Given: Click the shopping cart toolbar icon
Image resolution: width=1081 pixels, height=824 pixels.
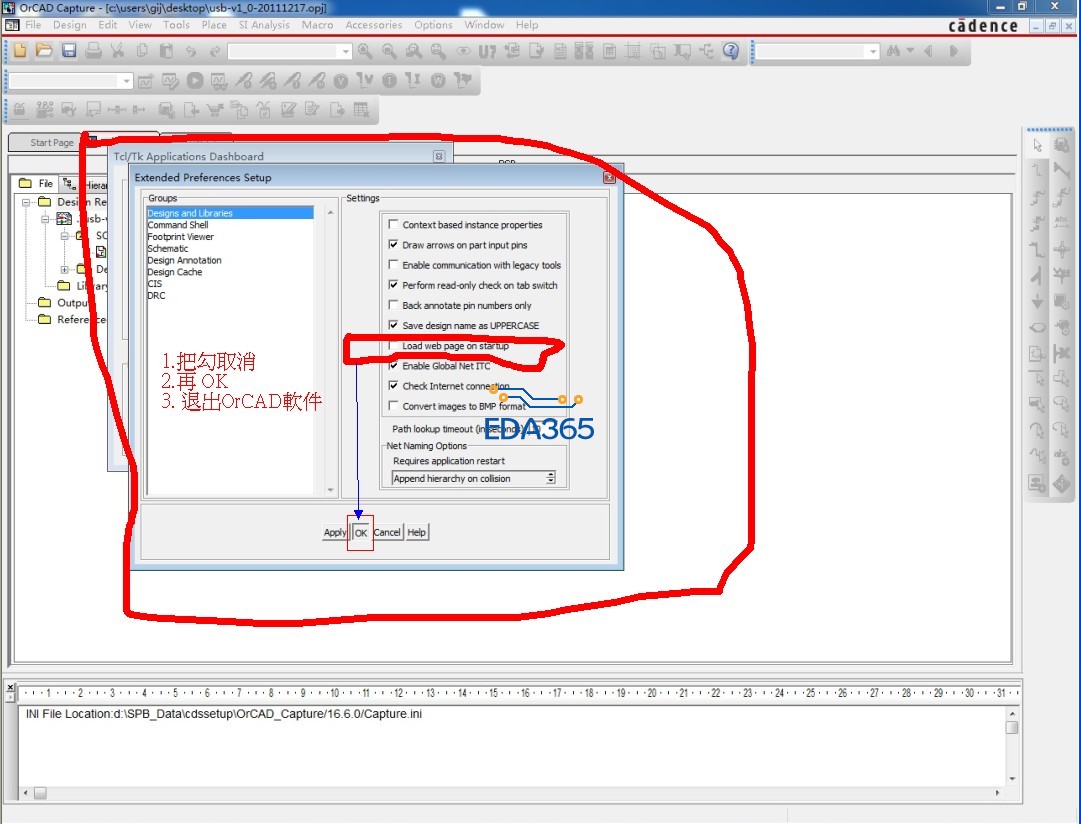Looking at the screenshot, I should (215, 110).
